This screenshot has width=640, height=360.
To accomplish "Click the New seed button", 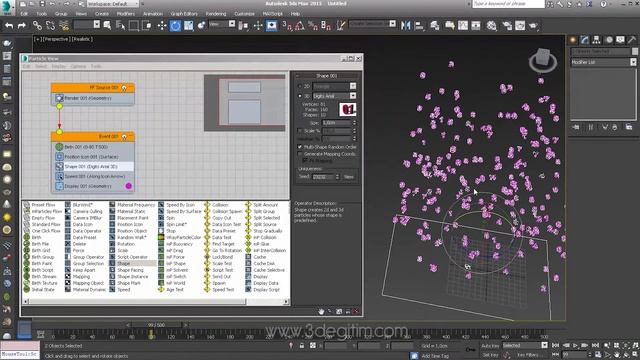I will point(349,177).
